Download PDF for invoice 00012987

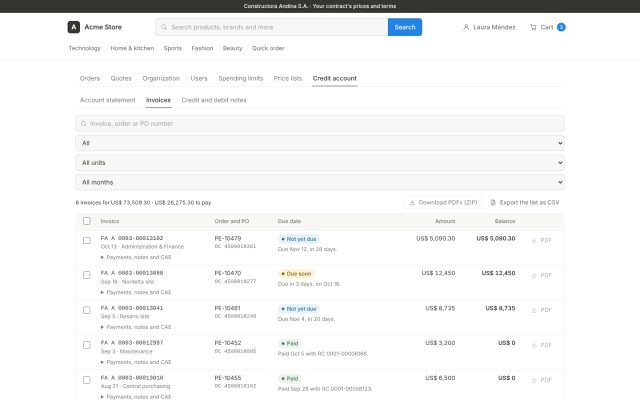pos(542,345)
